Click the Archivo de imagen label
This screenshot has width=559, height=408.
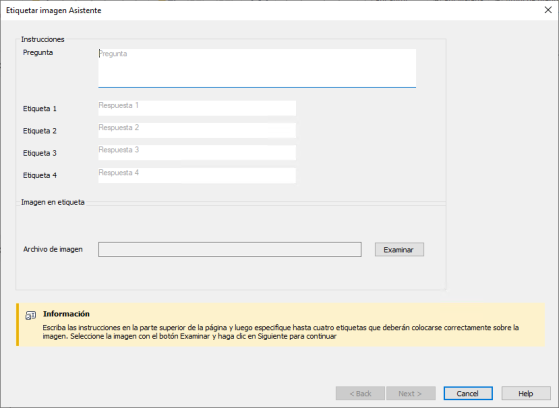point(53,249)
